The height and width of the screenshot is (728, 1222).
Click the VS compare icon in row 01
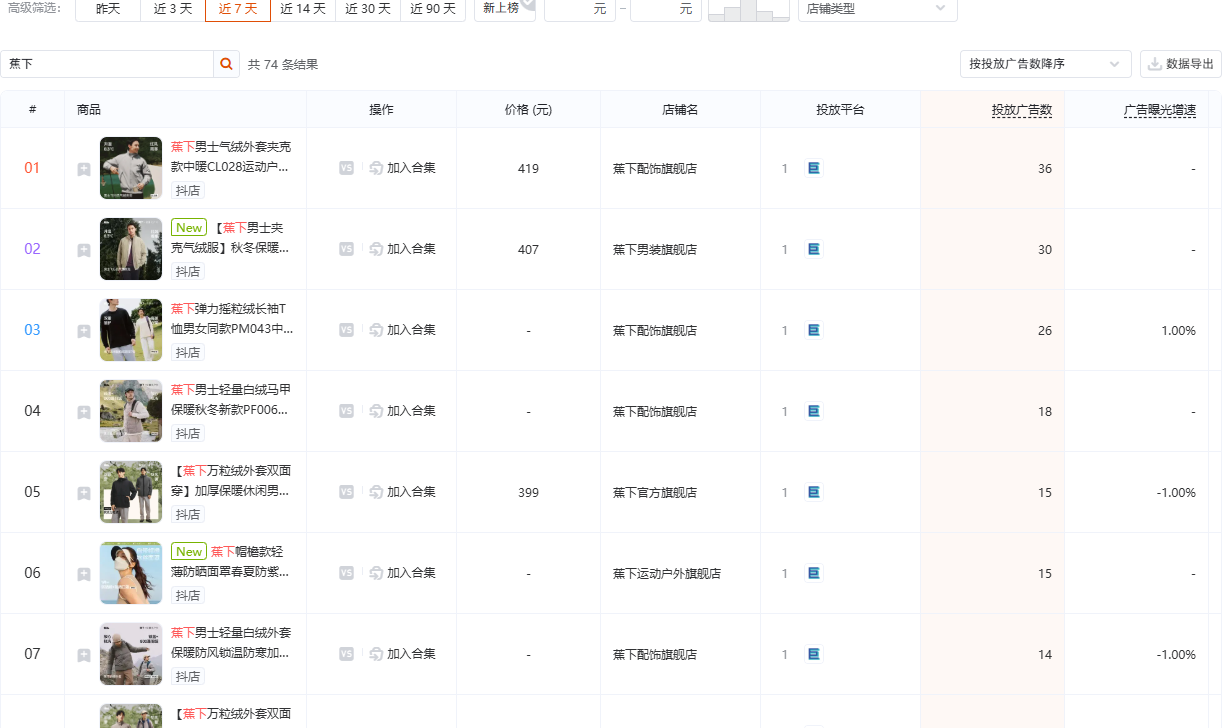[x=346, y=168]
